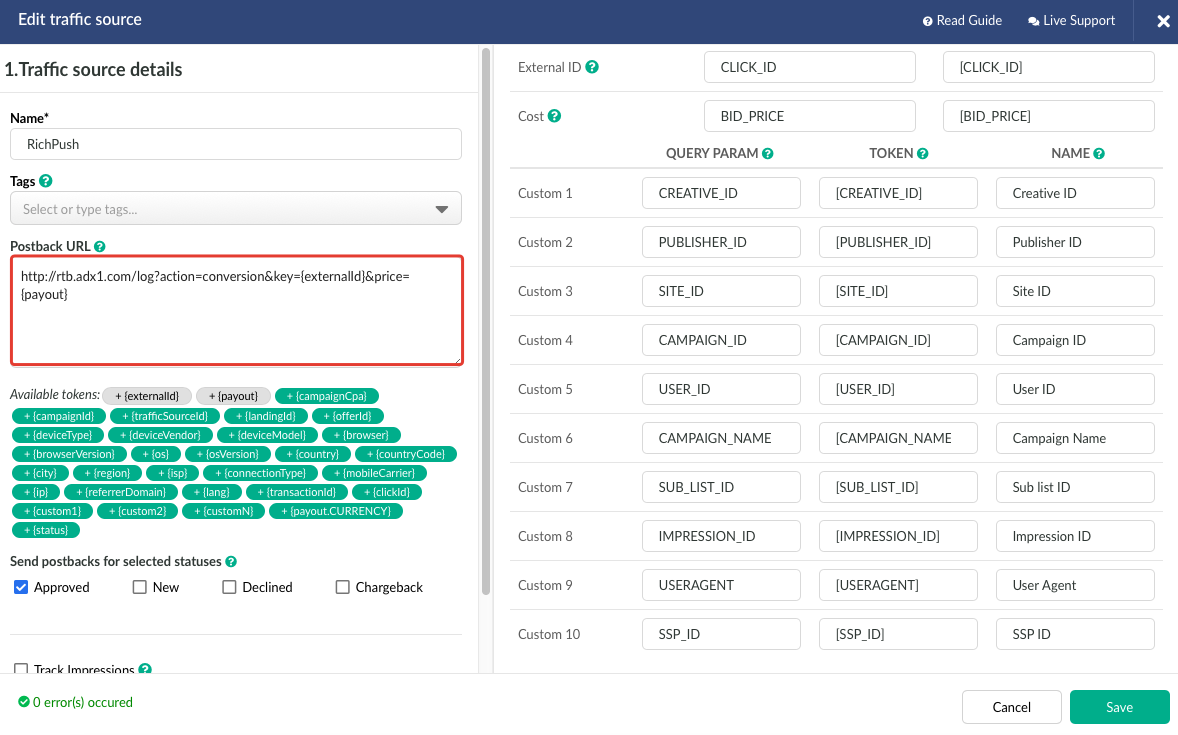Click Cancel button
Viewport: 1178px width, 735px height.
(1011, 707)
